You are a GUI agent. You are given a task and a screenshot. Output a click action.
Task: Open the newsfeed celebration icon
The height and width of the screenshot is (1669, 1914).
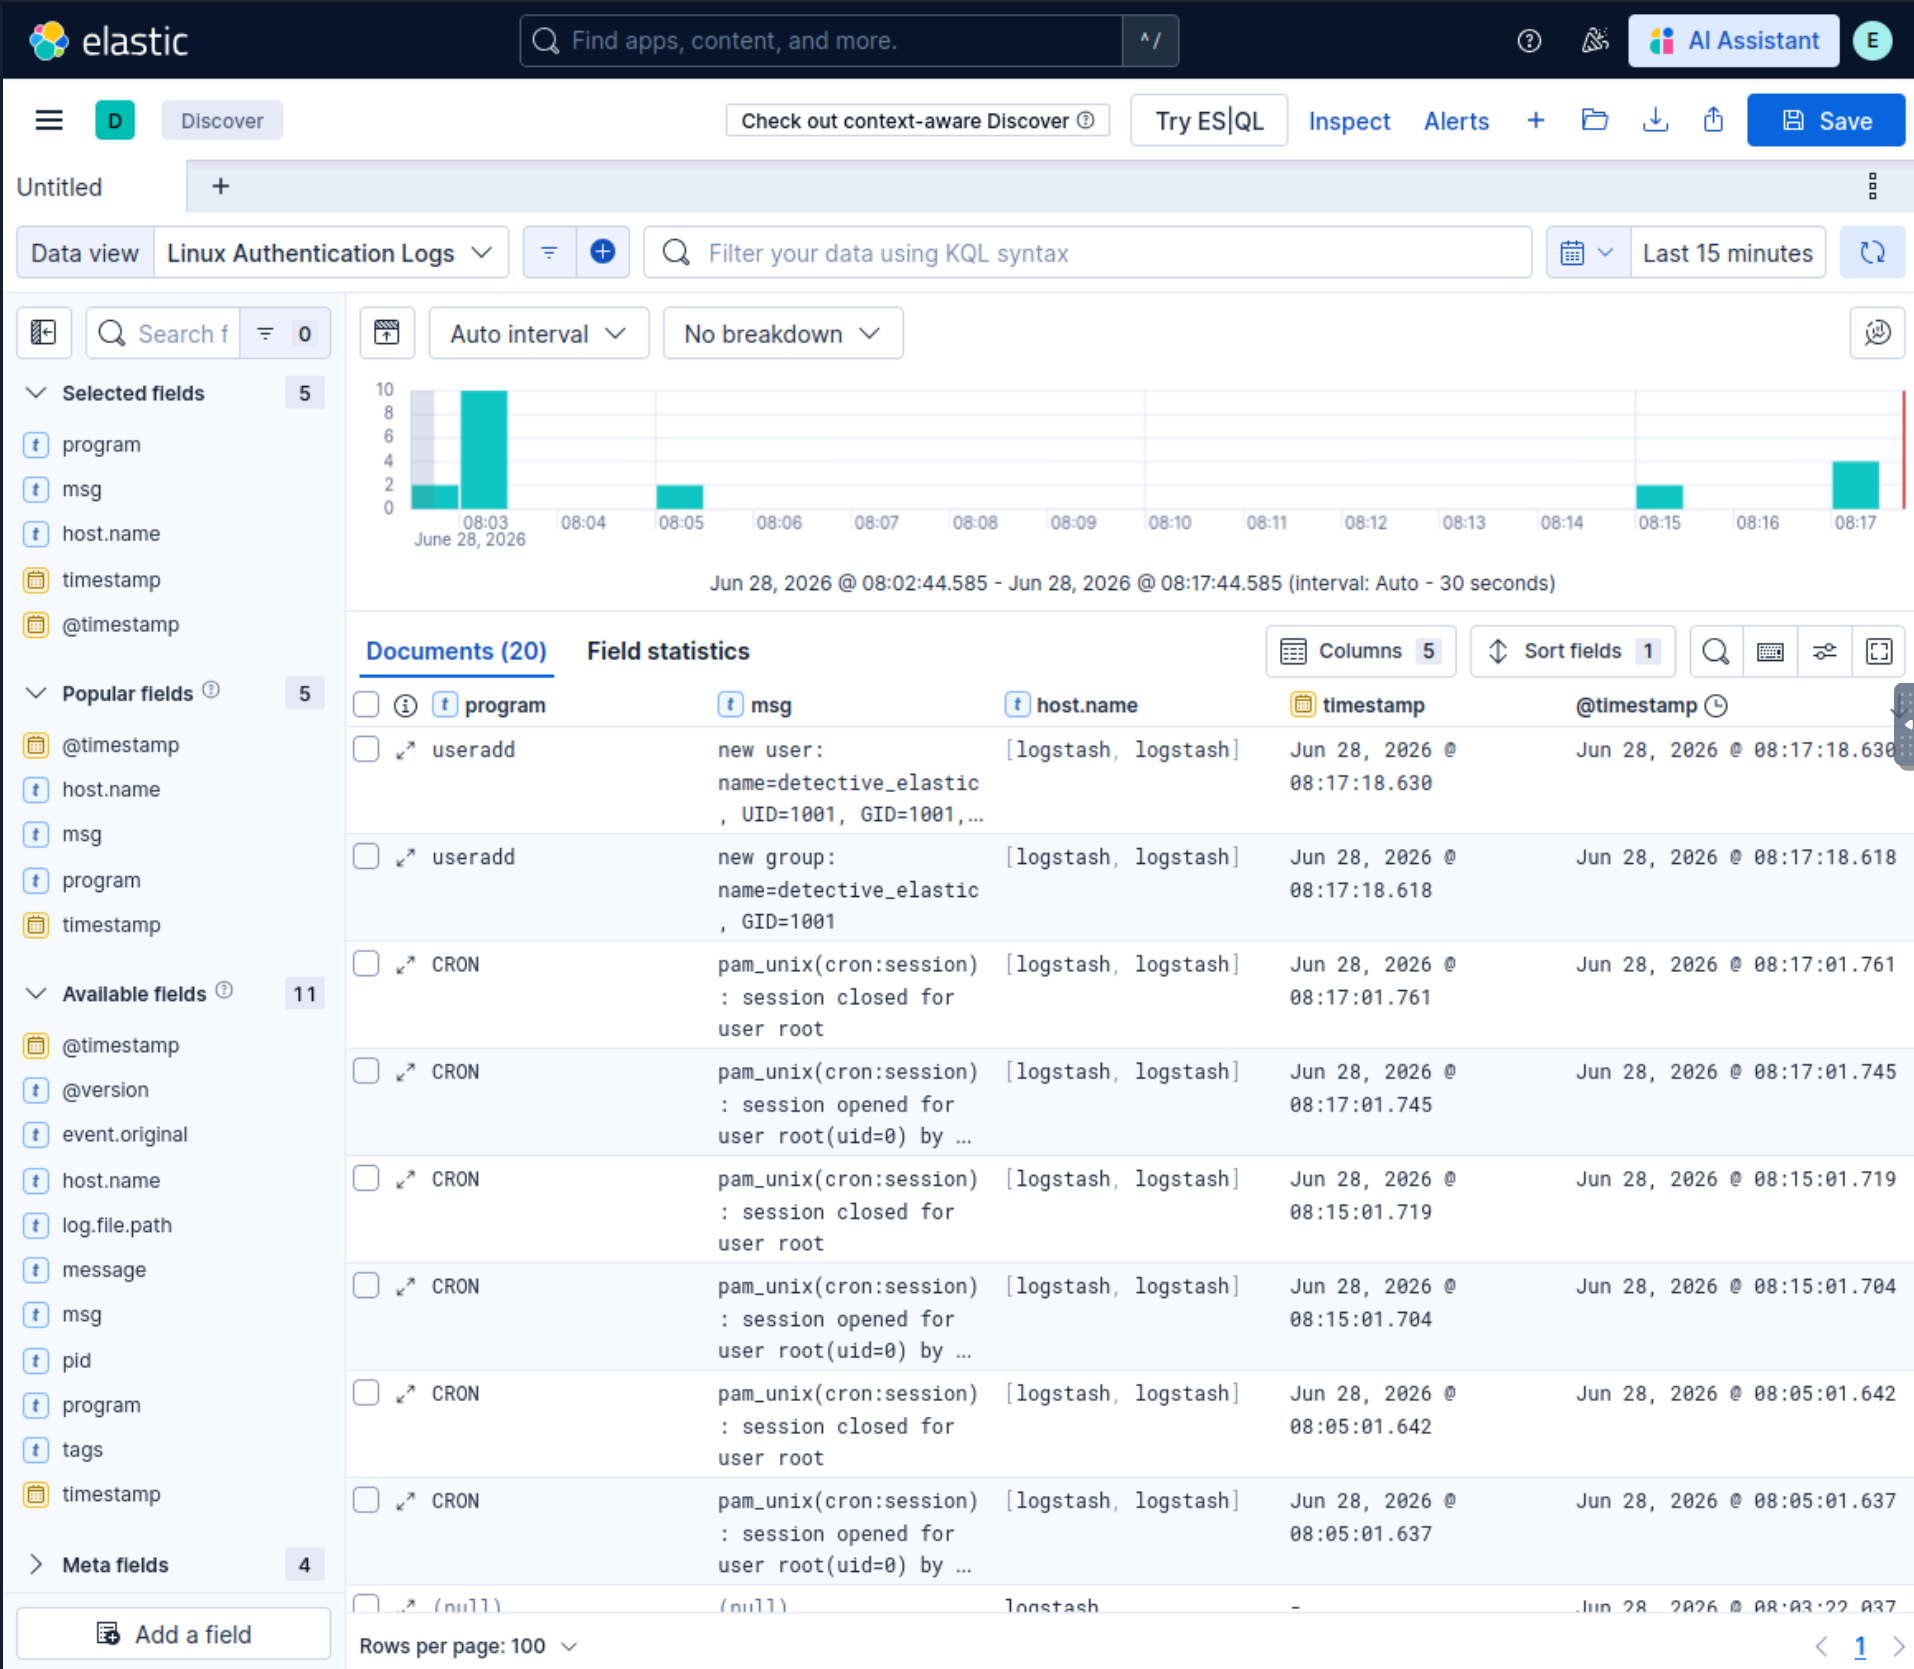tap(1595, 41)
